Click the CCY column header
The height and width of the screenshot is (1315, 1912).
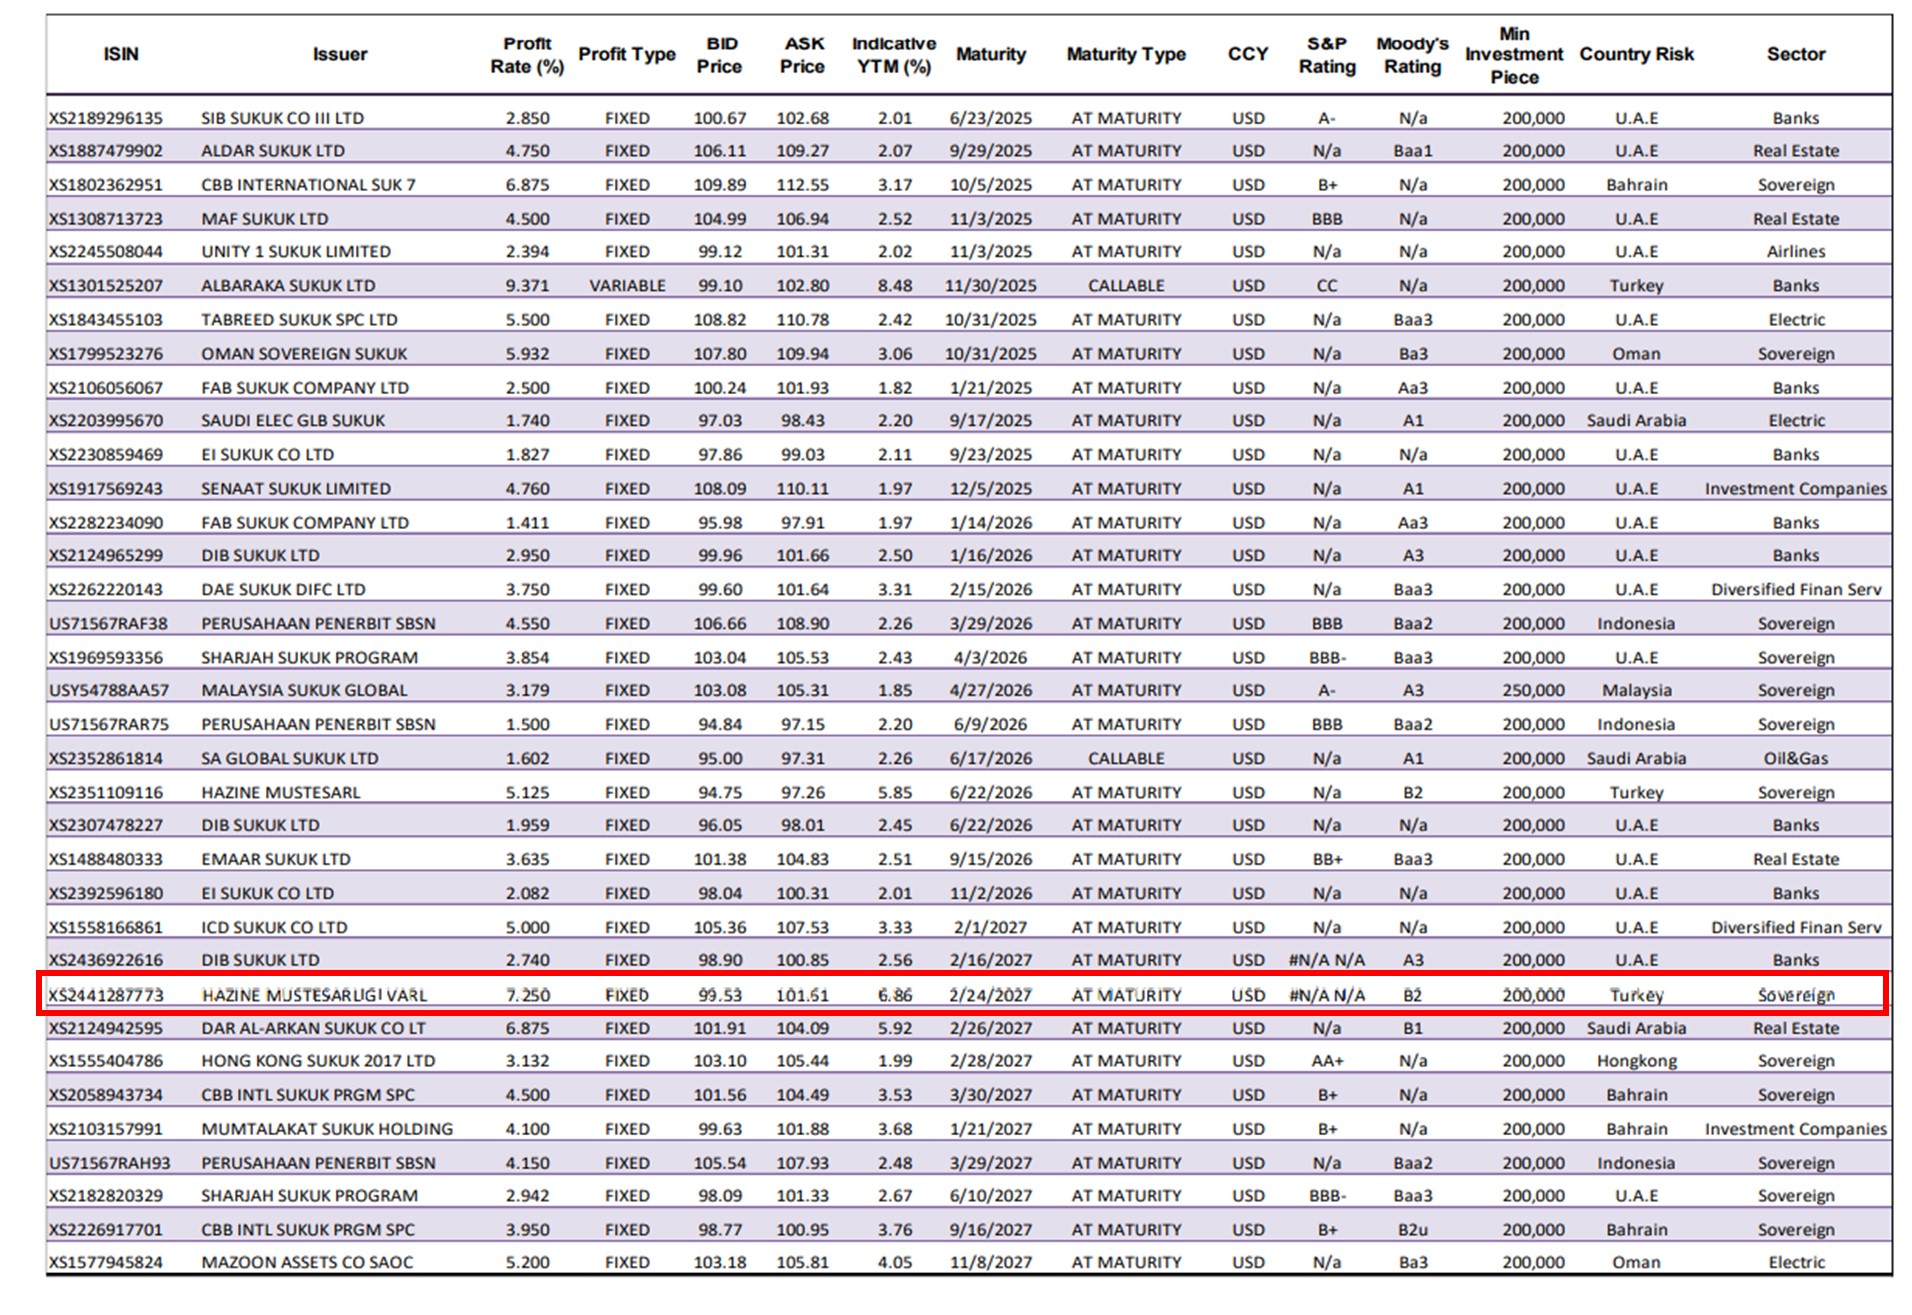click(x=1248, y=54)
